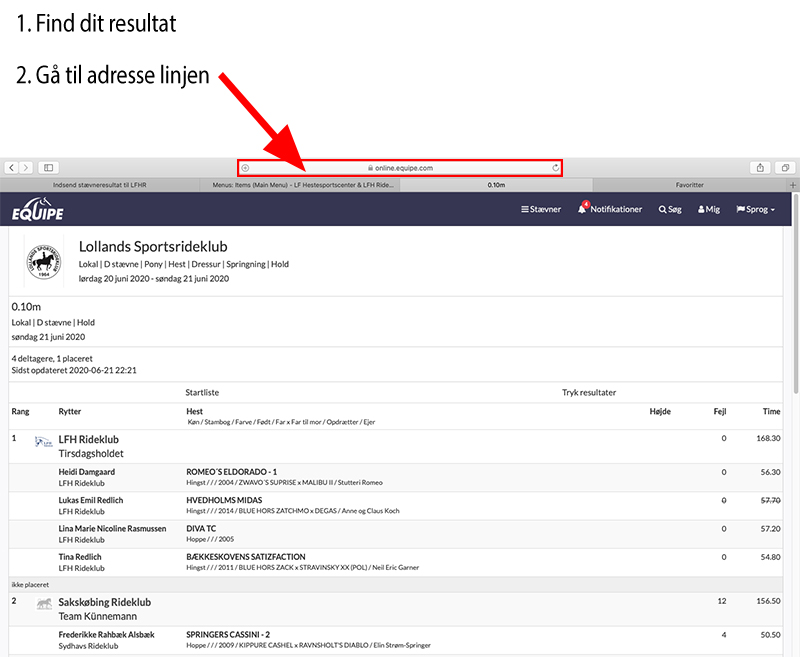Click the Højde column header
The height and width of the screenshot is (657, 800).
(x=660, y=411)
